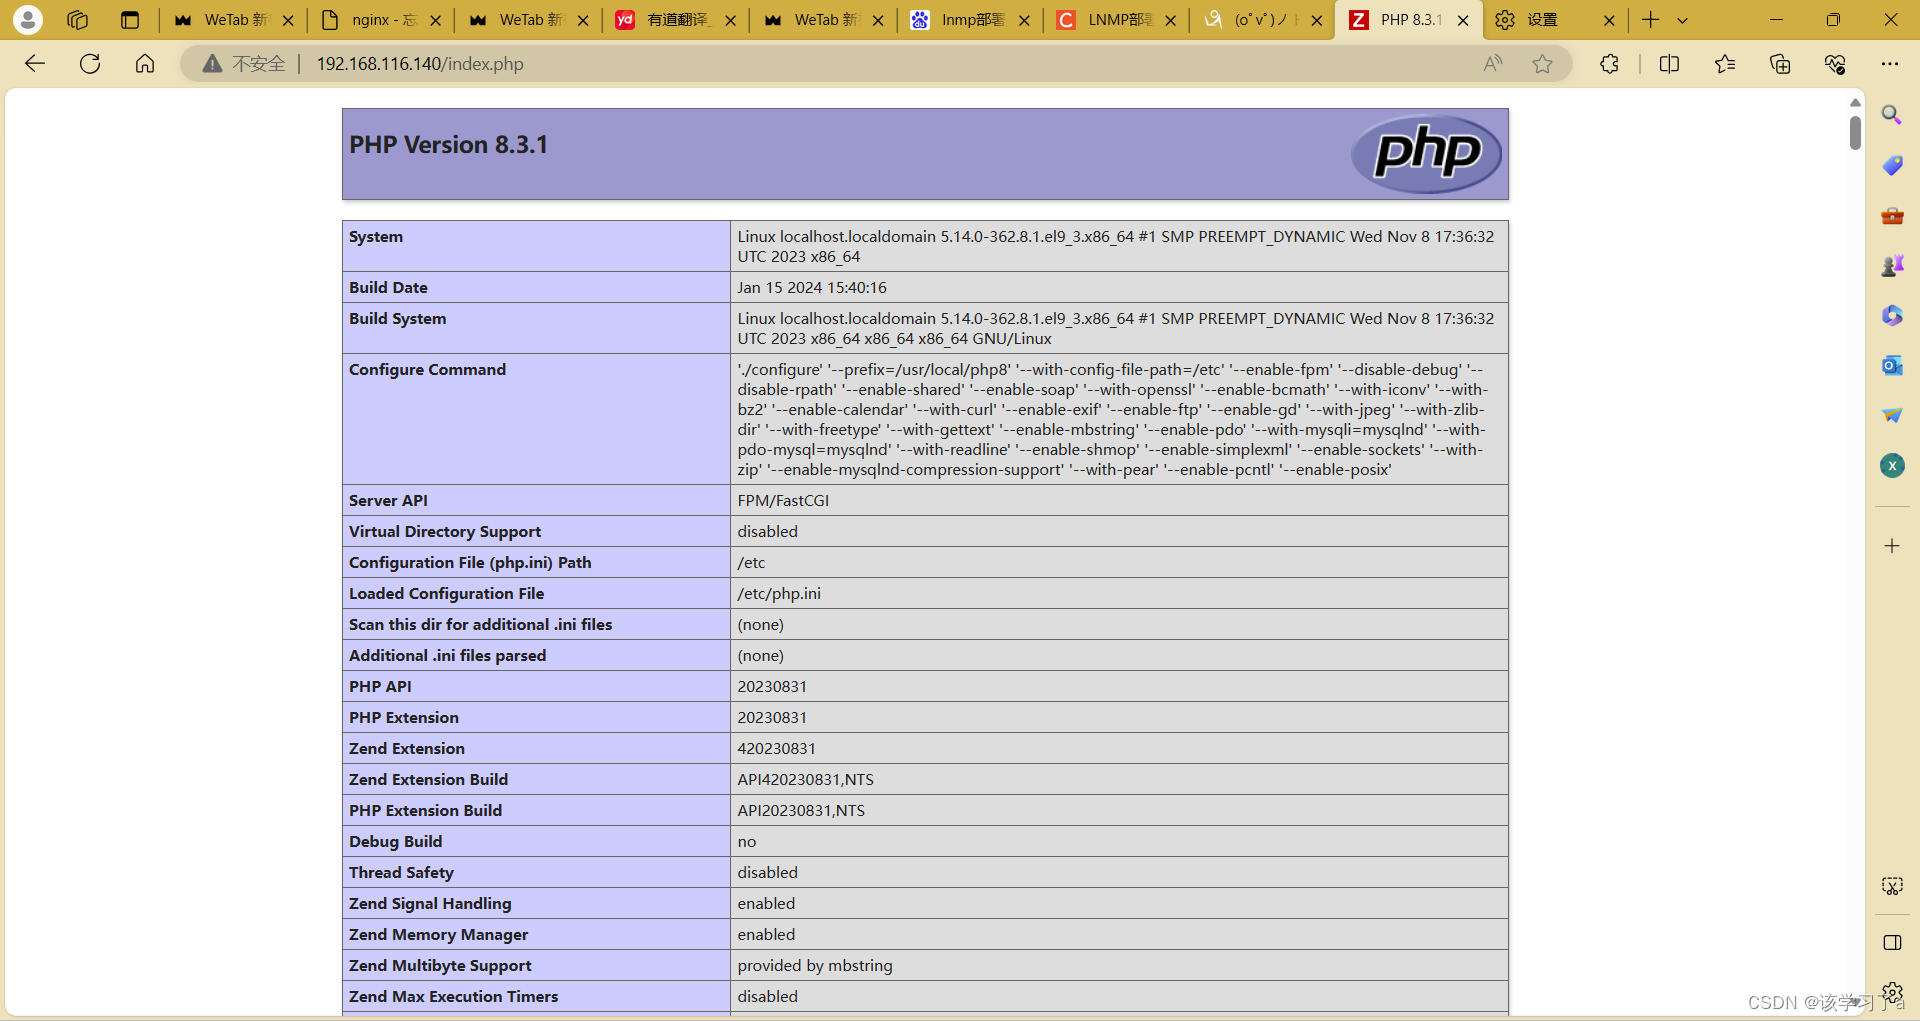
Task: Select the 'Thread Safety' row label
Action: pos(401,872)
